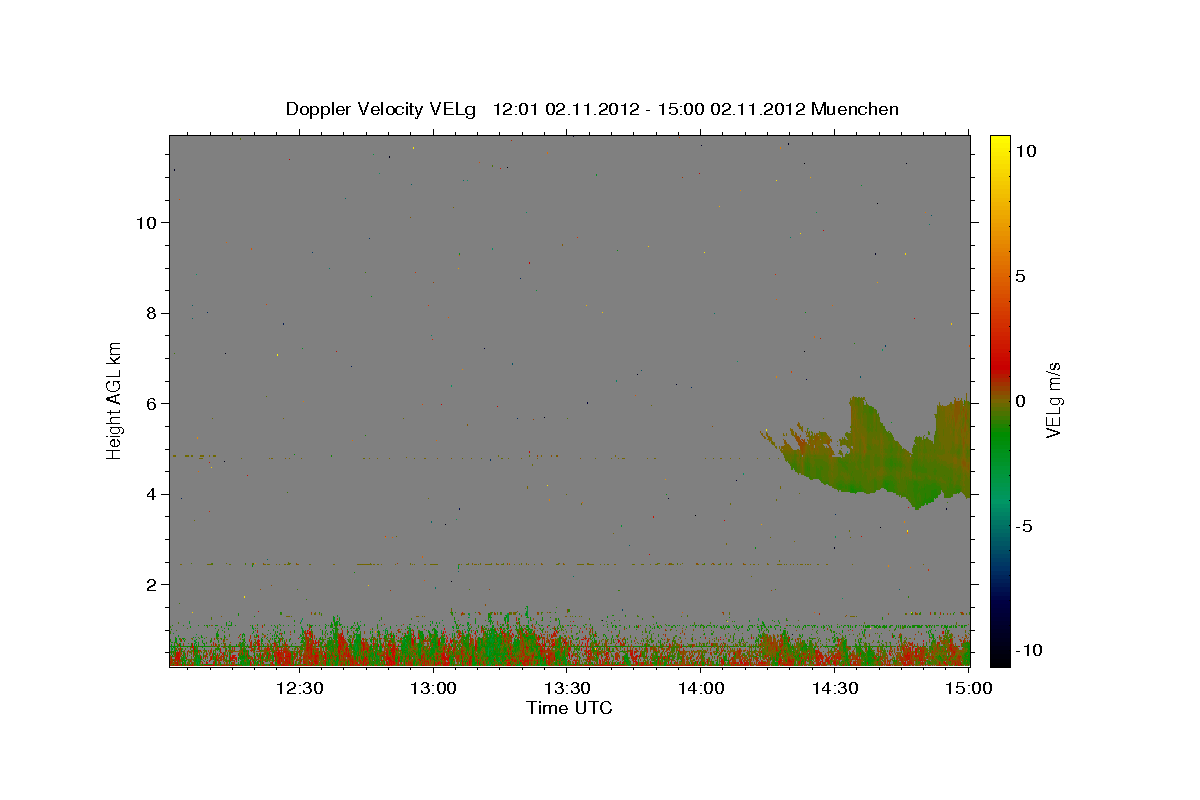1200x800 pixels.
Task: Click the colorbar tick label 5
Action: (1020, 276)
